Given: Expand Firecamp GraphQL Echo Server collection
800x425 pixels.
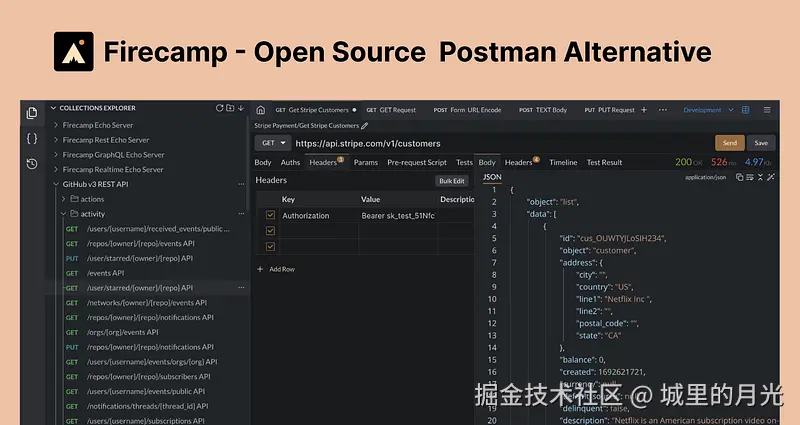Looking at the screenshot, I should coord(56,155).
